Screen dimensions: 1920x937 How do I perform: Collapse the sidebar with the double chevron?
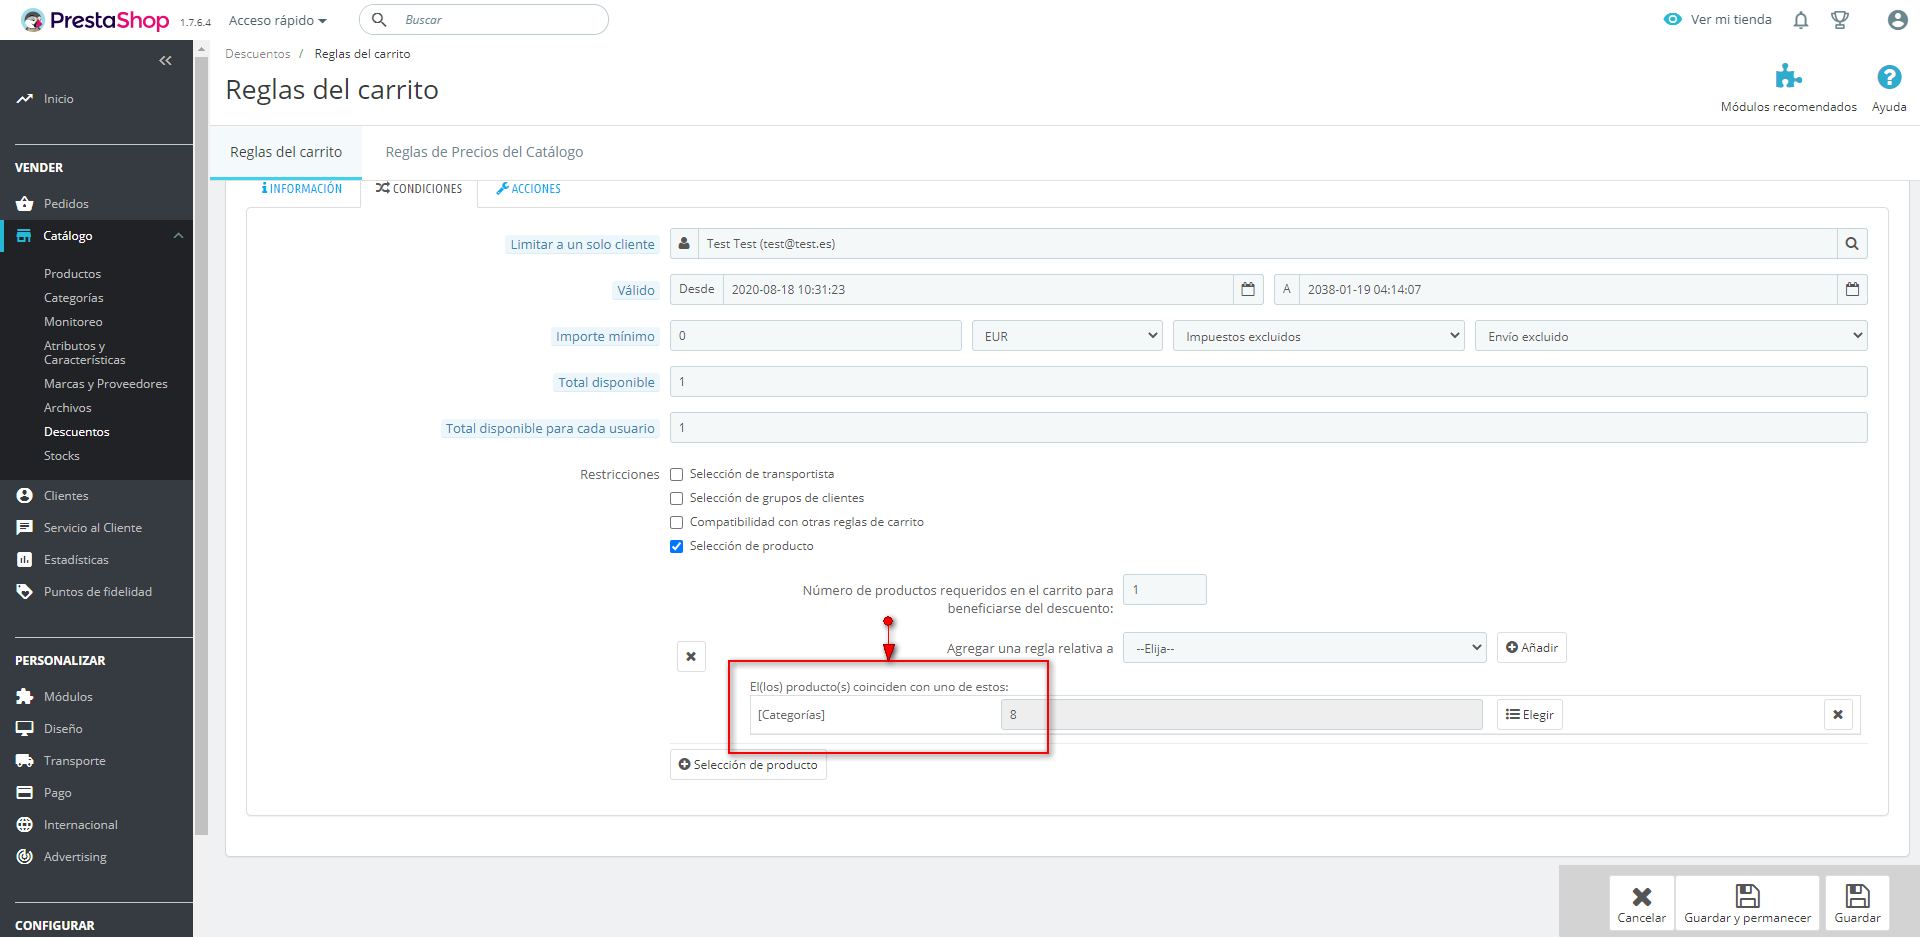coord(165,61)
